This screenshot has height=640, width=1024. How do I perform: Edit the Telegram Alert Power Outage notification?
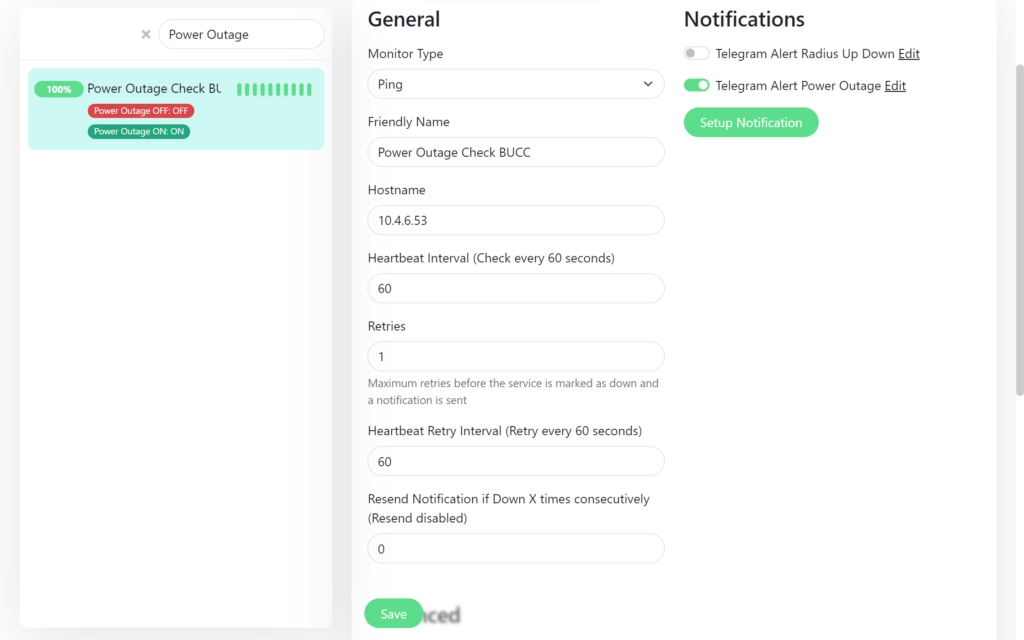pyautogui.click(x=895, y=86)
